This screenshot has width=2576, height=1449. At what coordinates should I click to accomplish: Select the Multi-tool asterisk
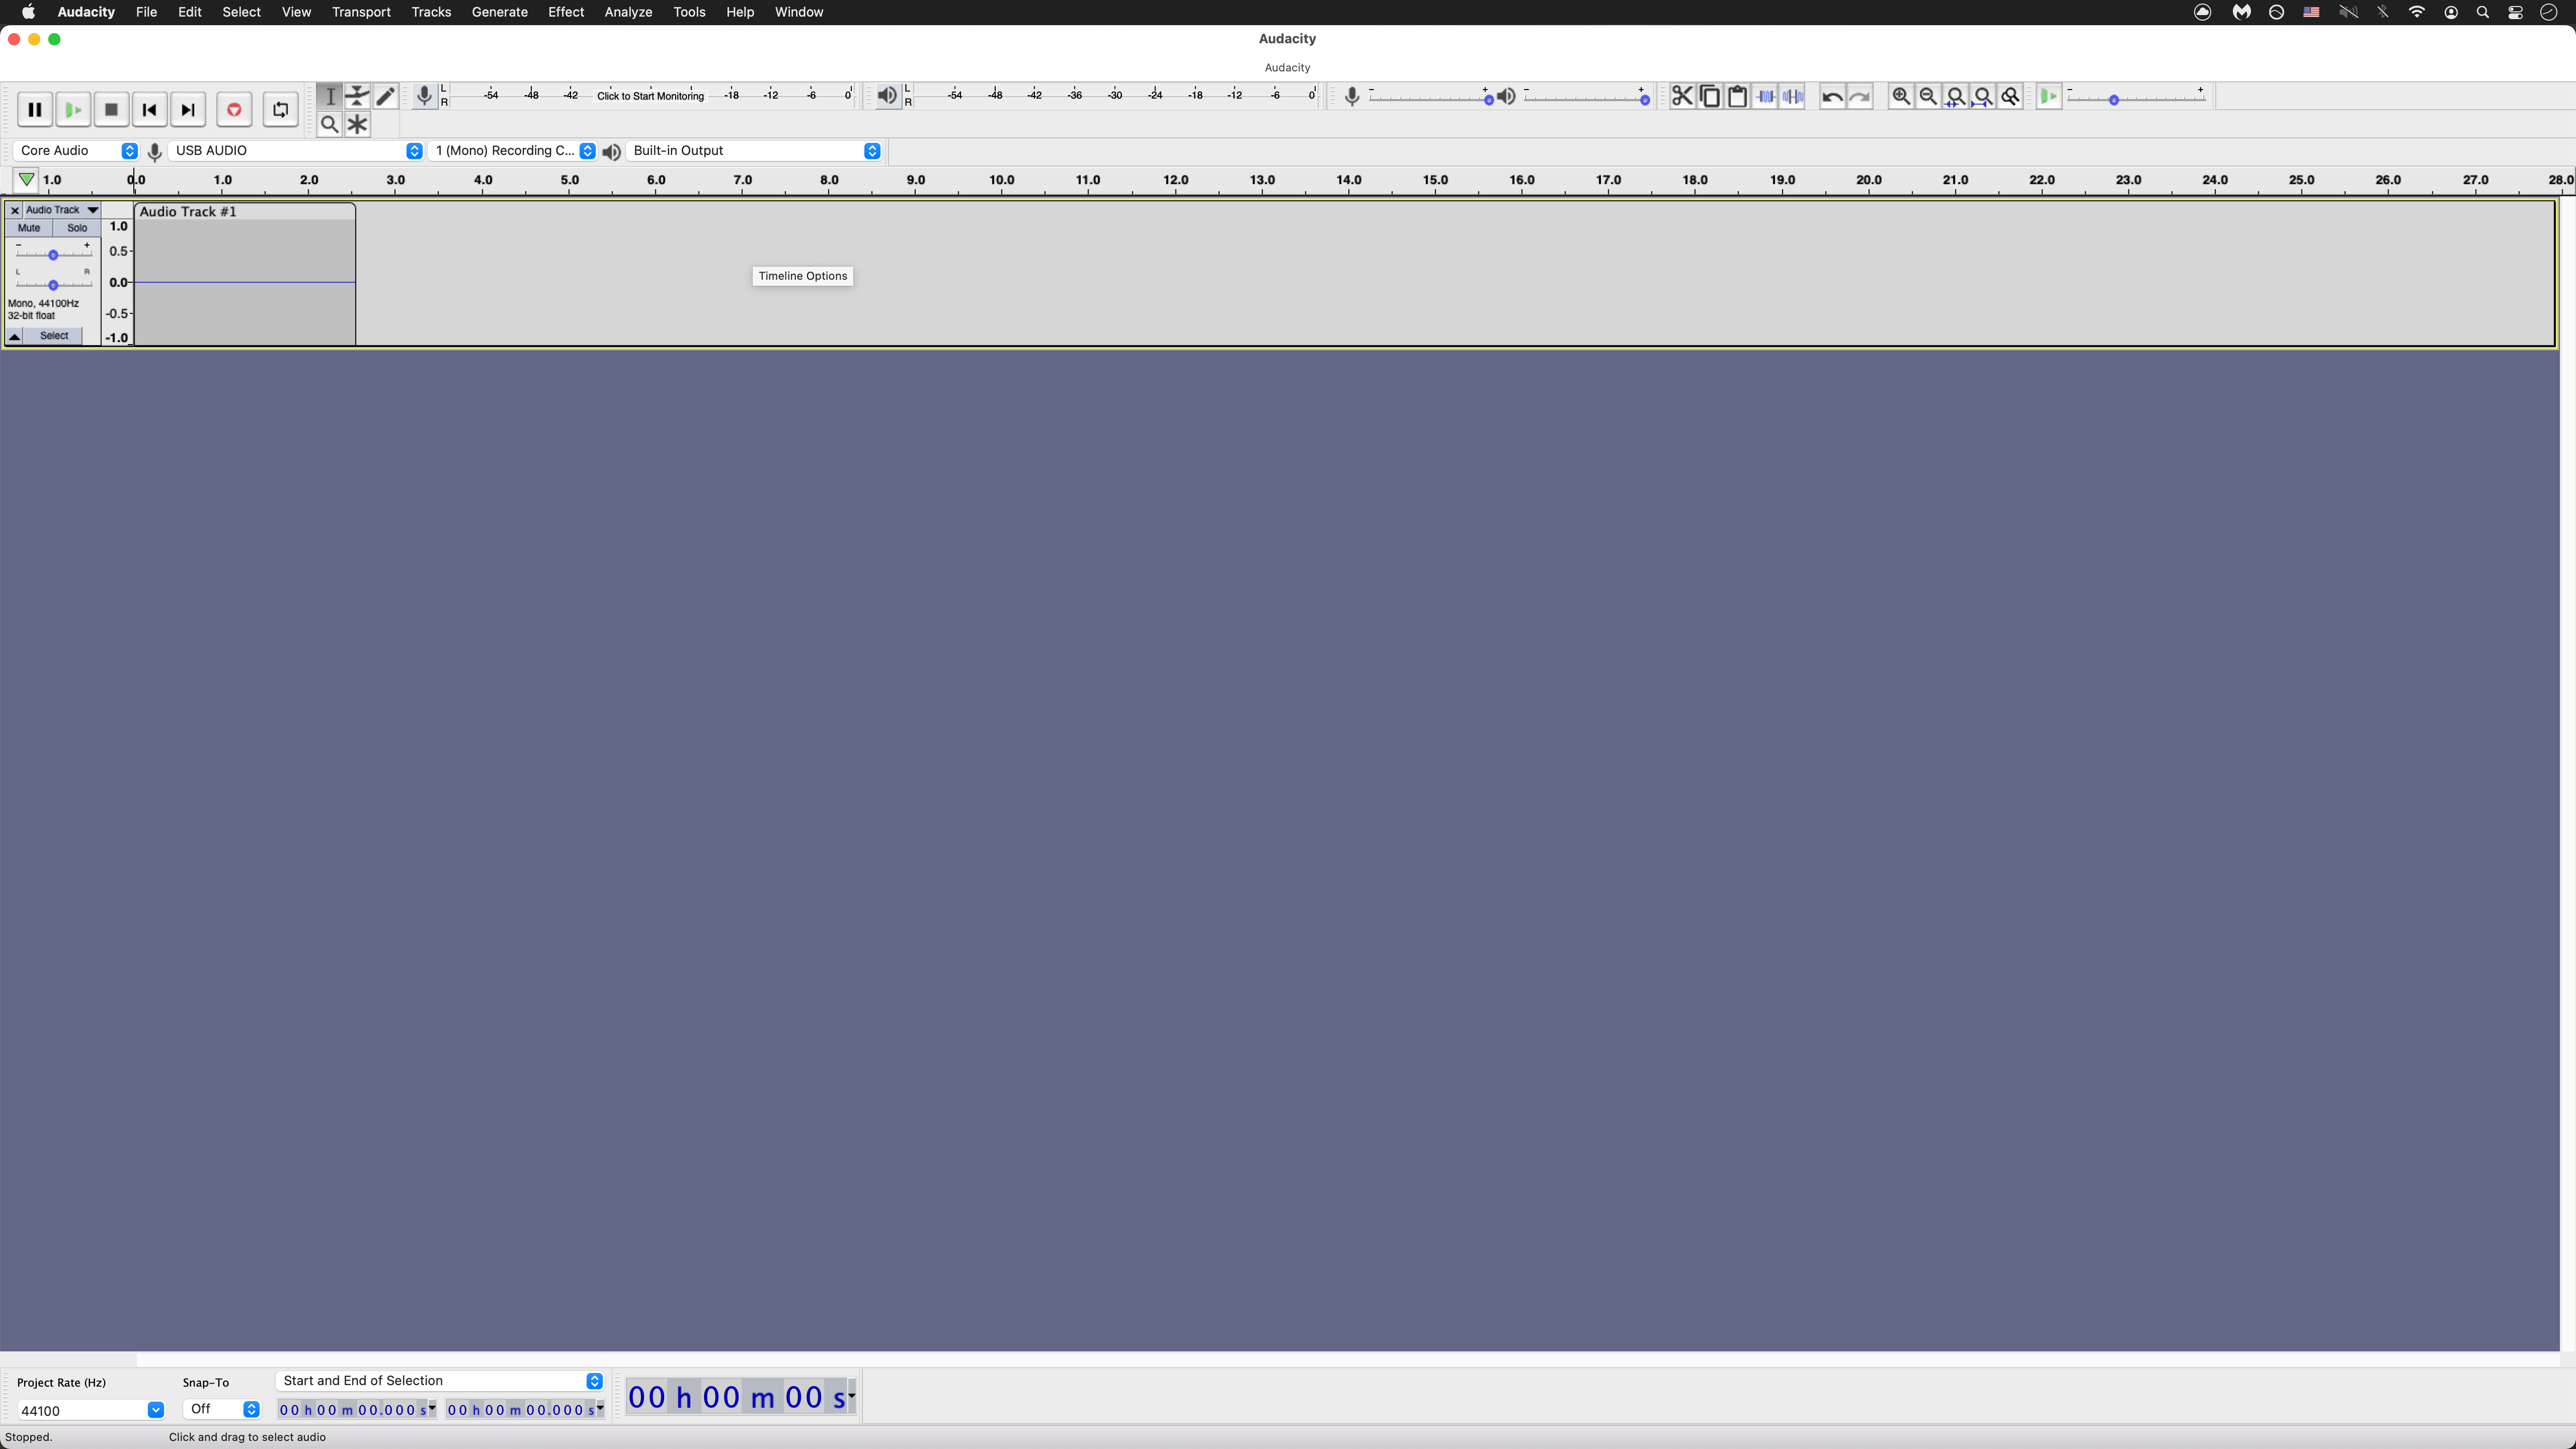tap(357, 124)
